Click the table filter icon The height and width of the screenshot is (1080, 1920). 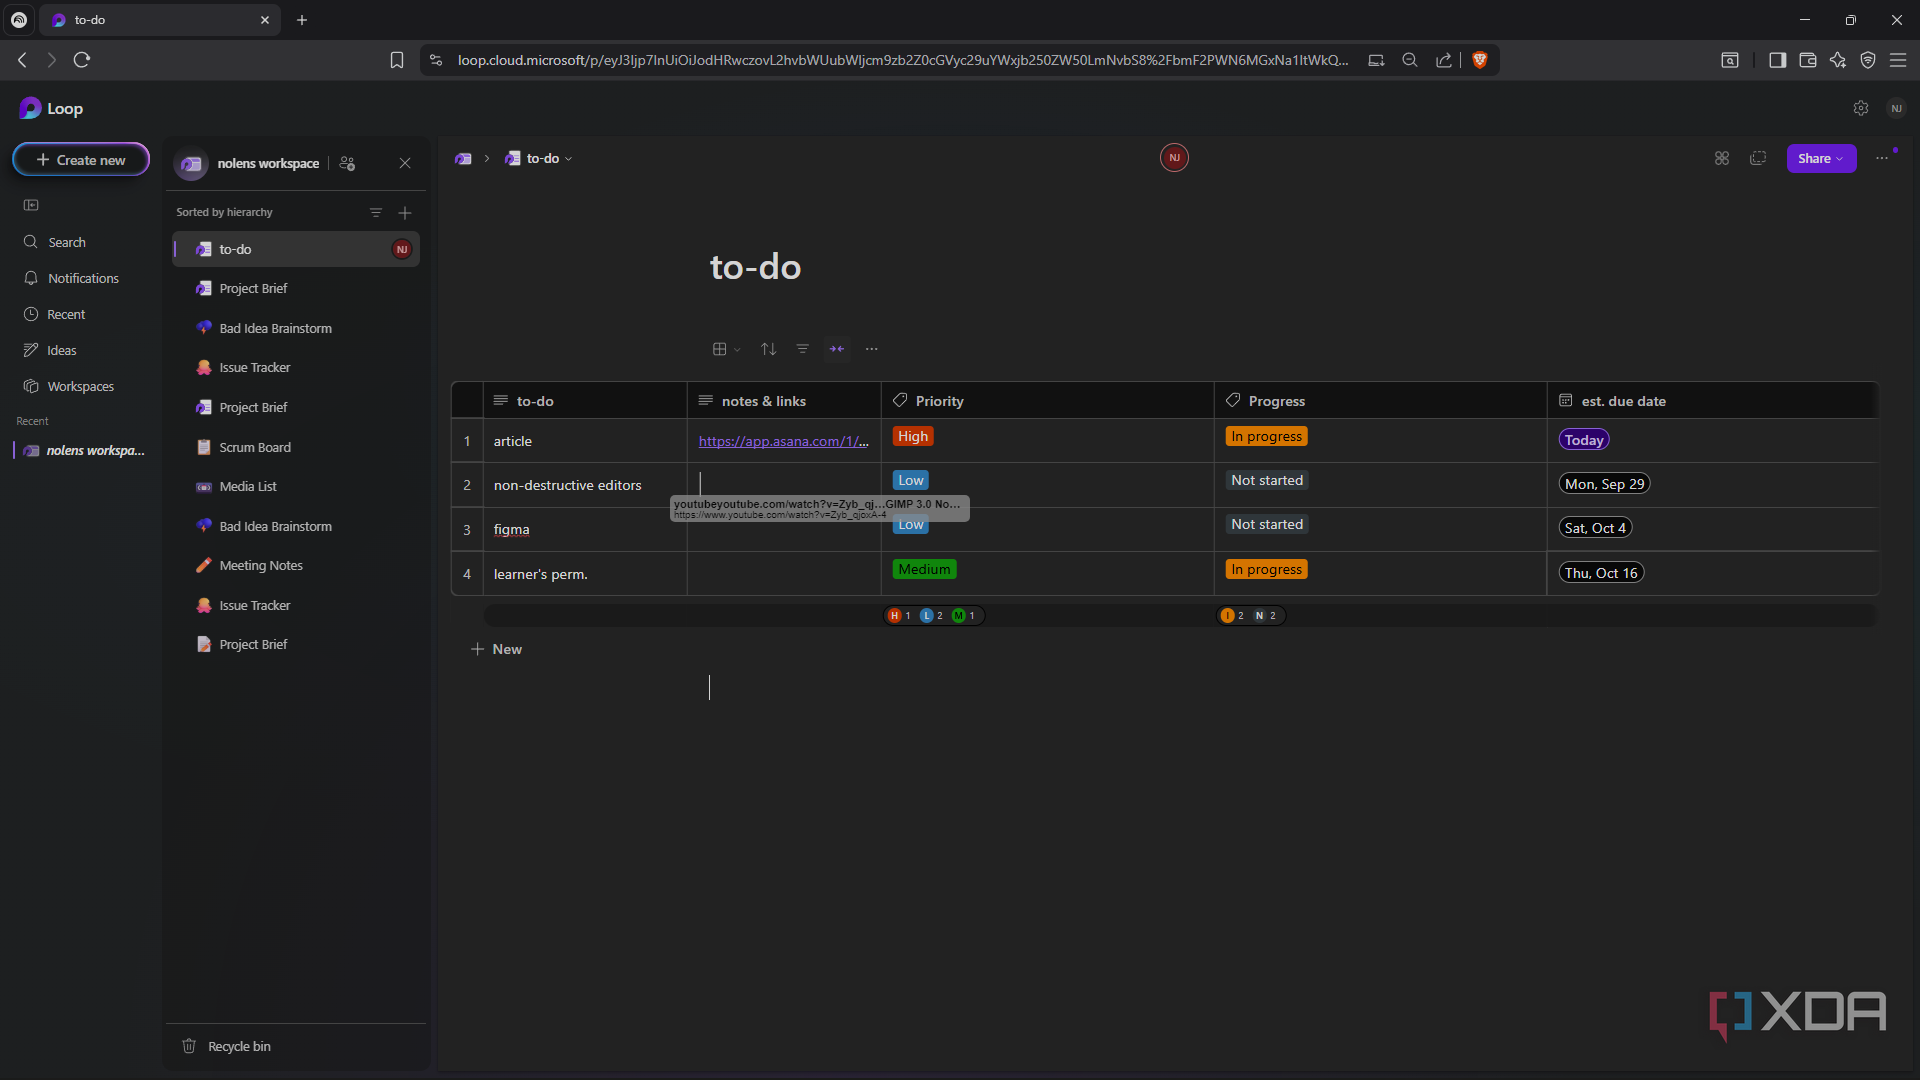pyautogui.click(x=802, y=349)
